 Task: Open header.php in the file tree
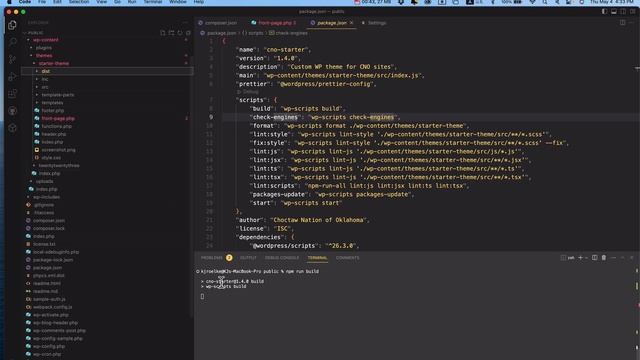(53, 134)
